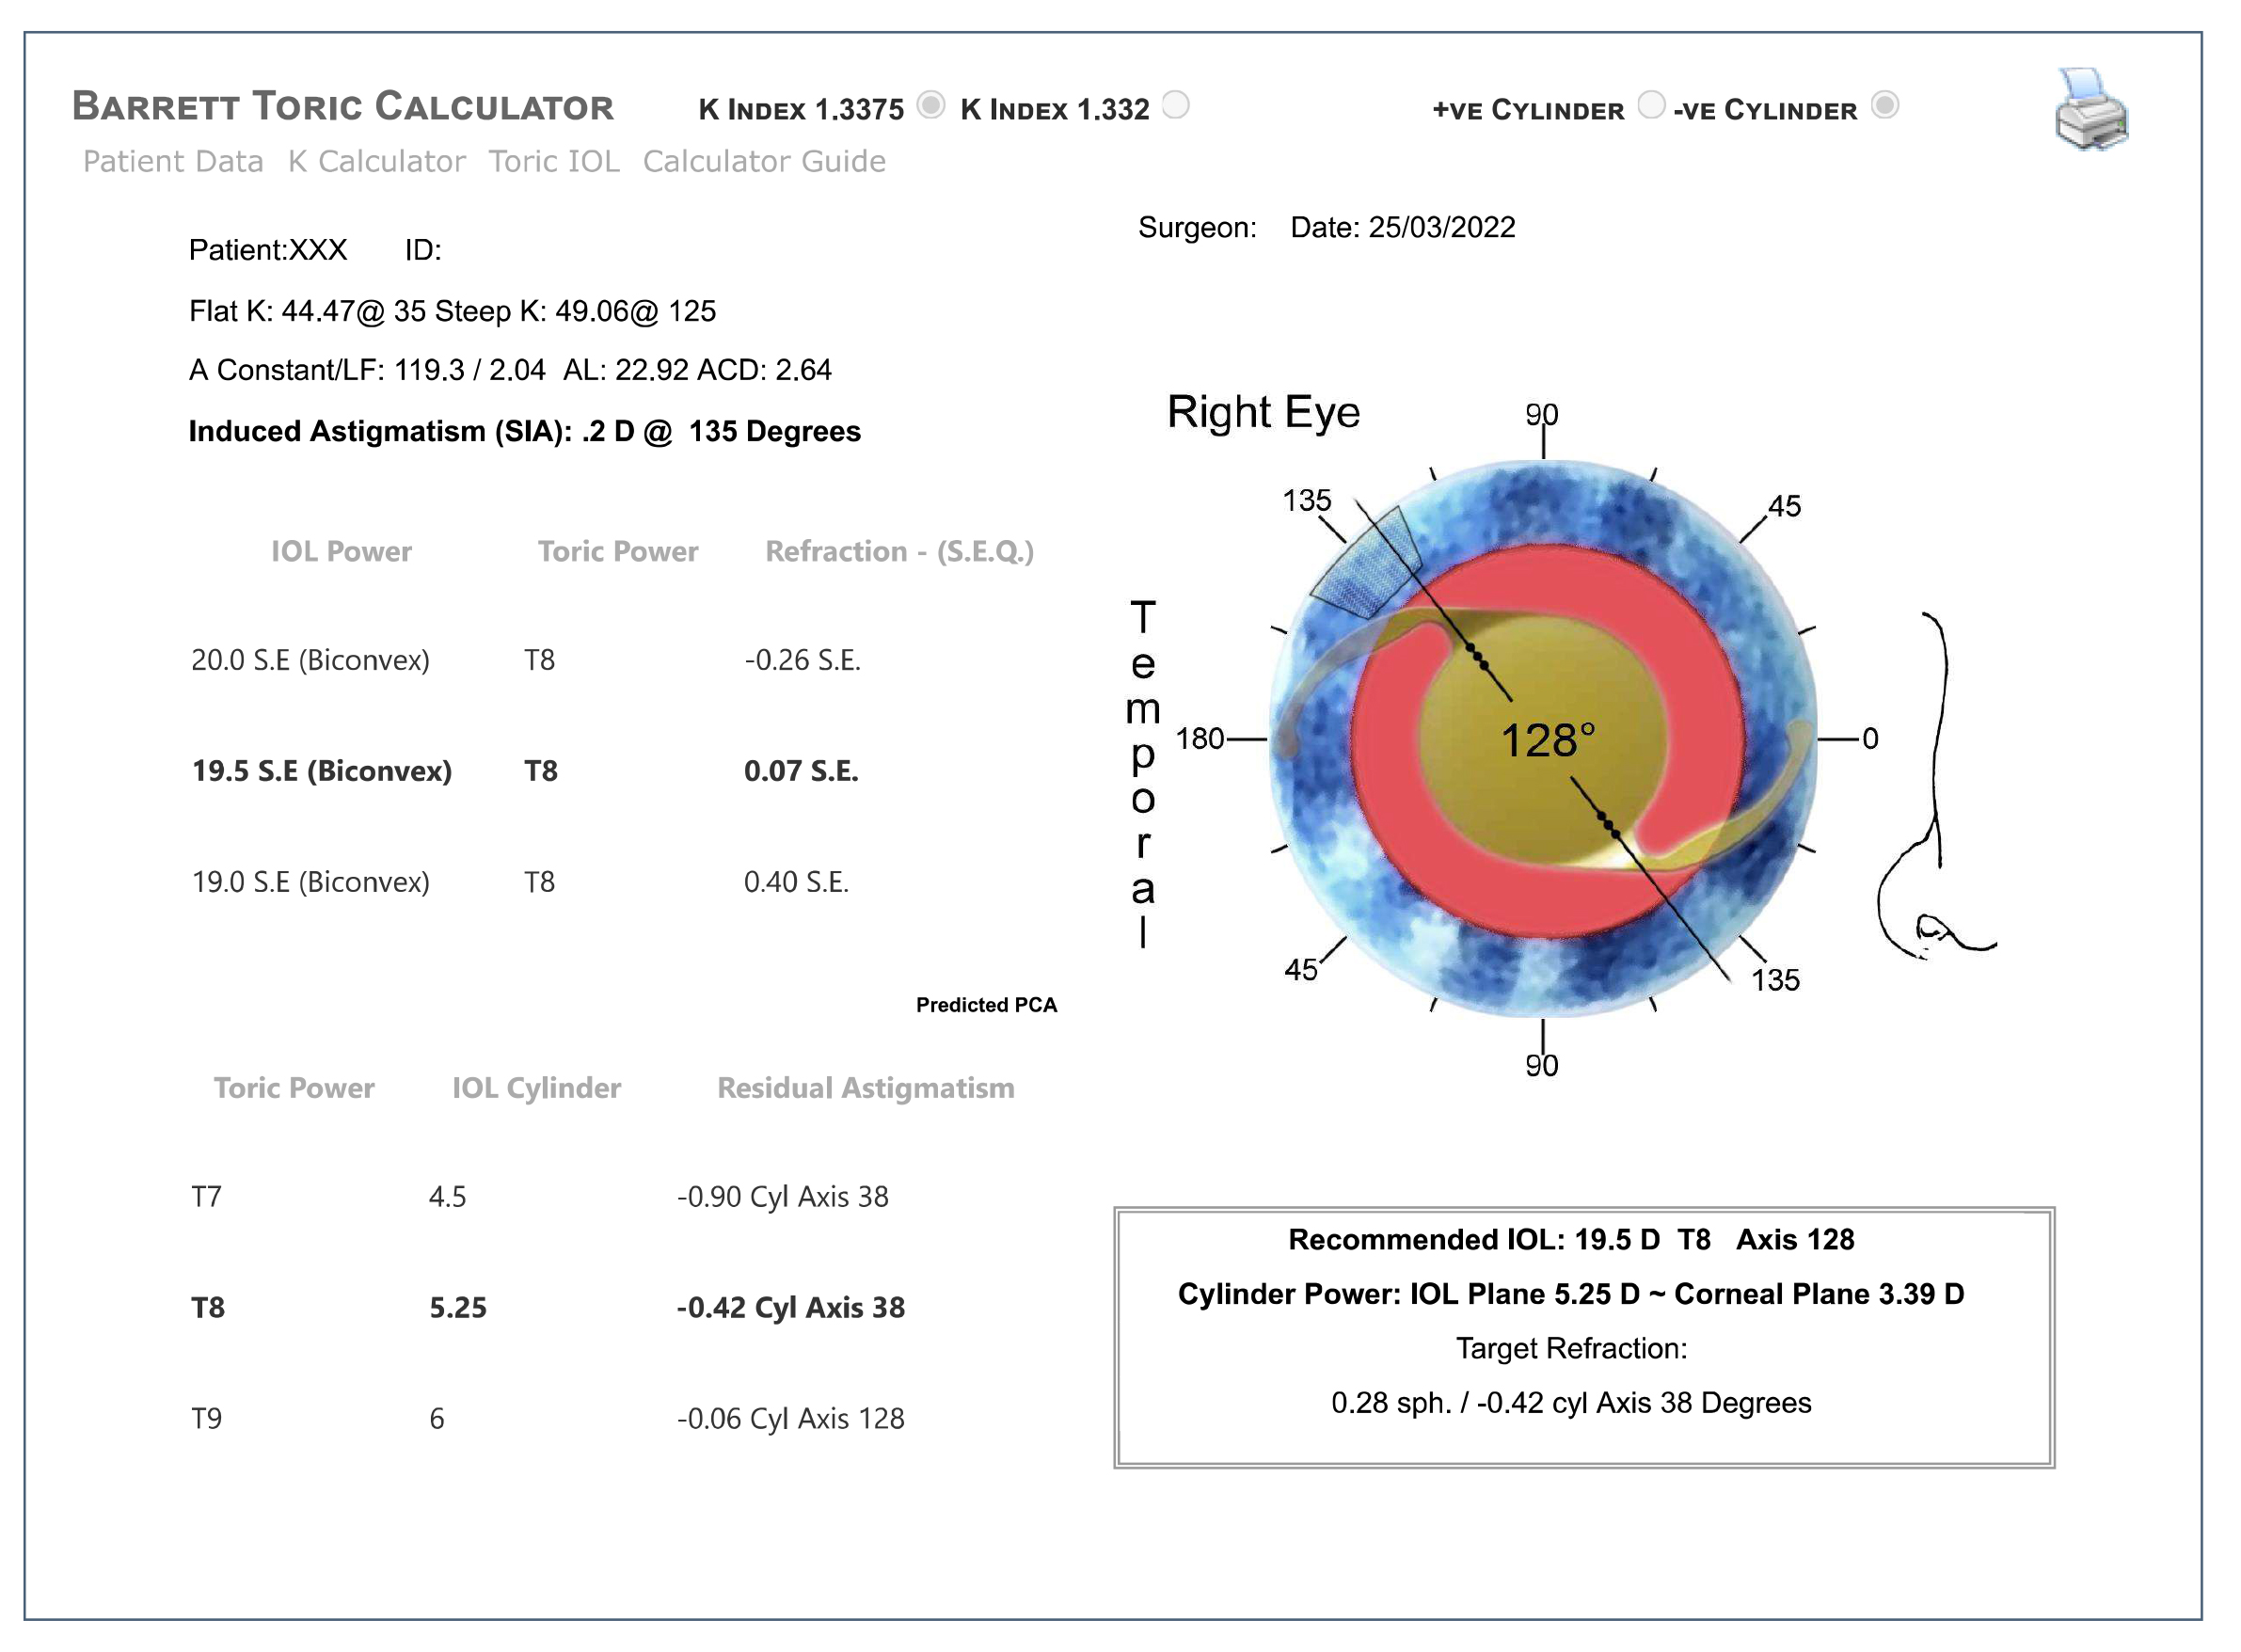2241x1652 pixels.
Task: Click the Surgeon: label
Action: tap(1197, 227)
